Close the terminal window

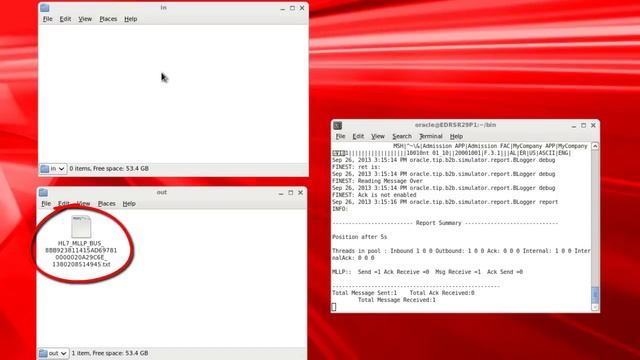coord(593,126)
